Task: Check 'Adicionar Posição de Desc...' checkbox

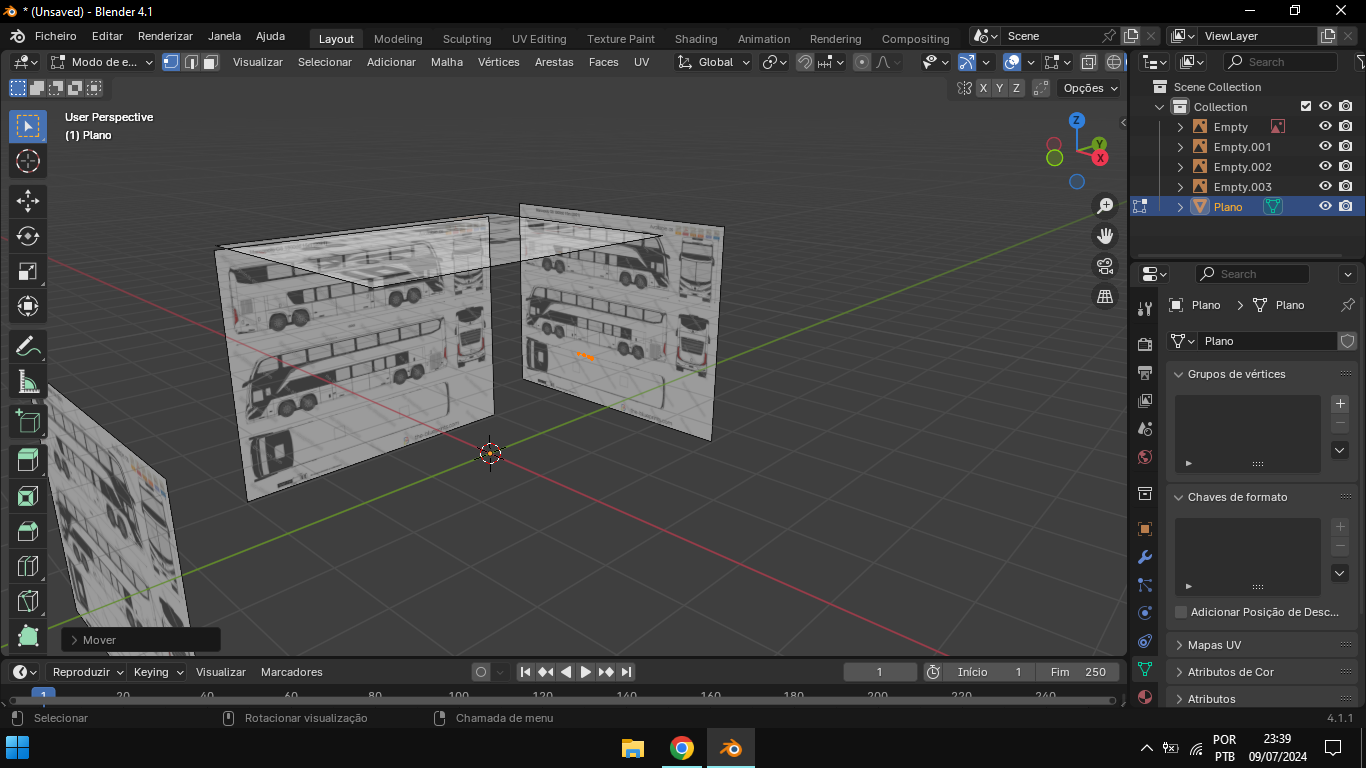Action: click(1181, 612)
